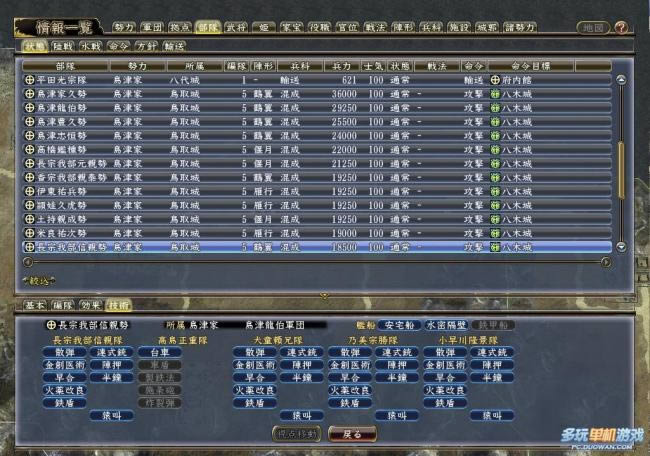Image resolution: width=650 pixels, height=456 pixels.
Task: Click green 八木城 target icon in 米良祐次勢 row
Action: (x=495, y=233)
